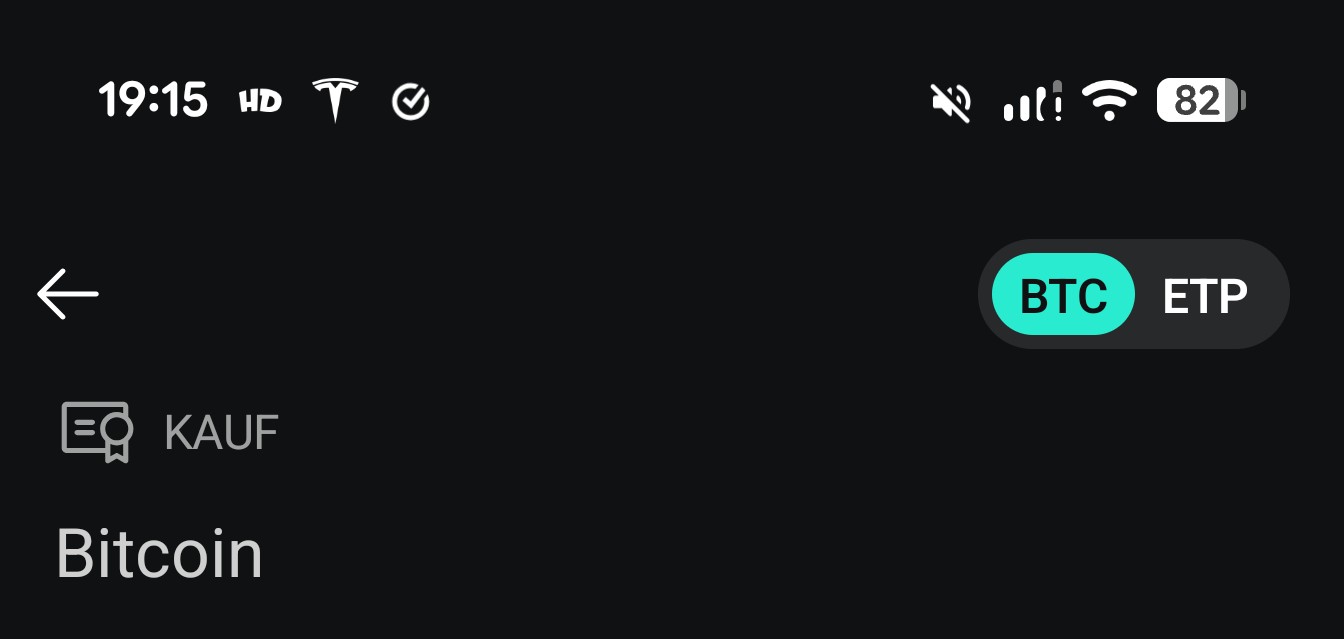Tap the 19:15 clock display

153,101
